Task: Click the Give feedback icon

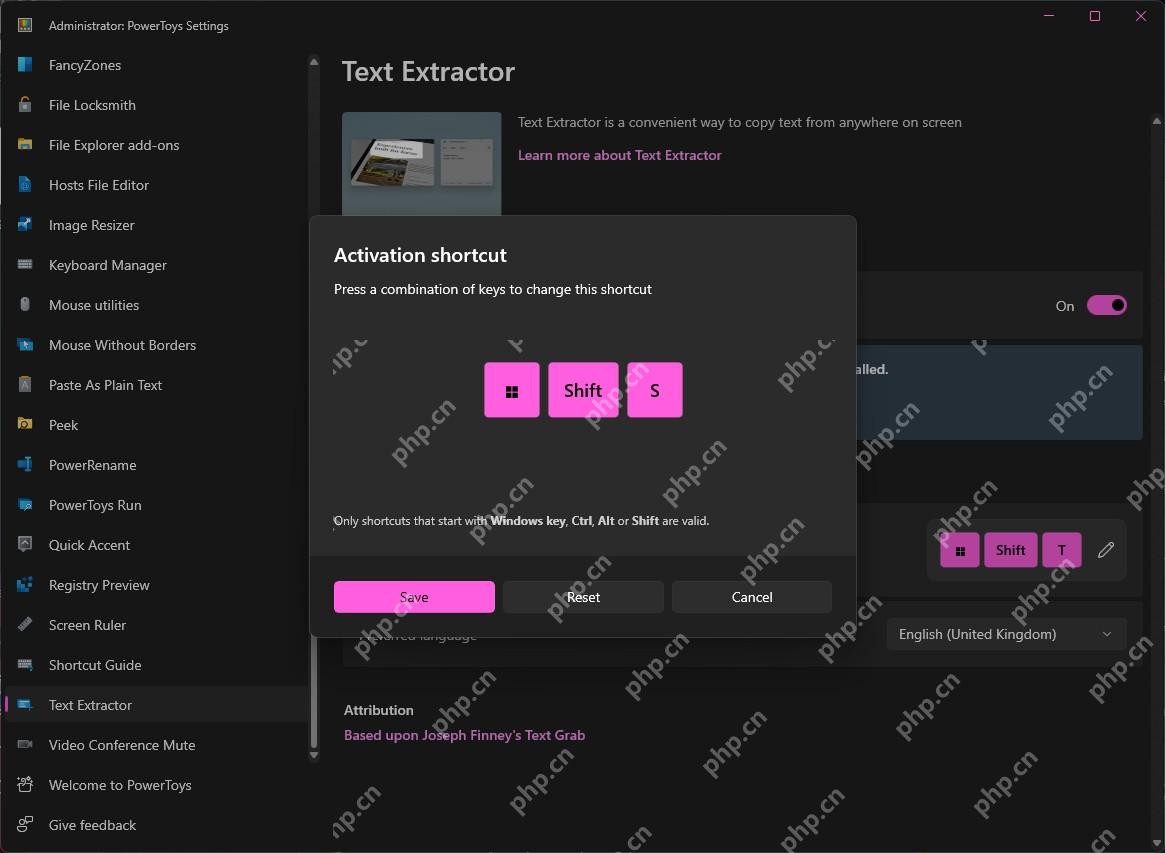Action: coord(25,824)
